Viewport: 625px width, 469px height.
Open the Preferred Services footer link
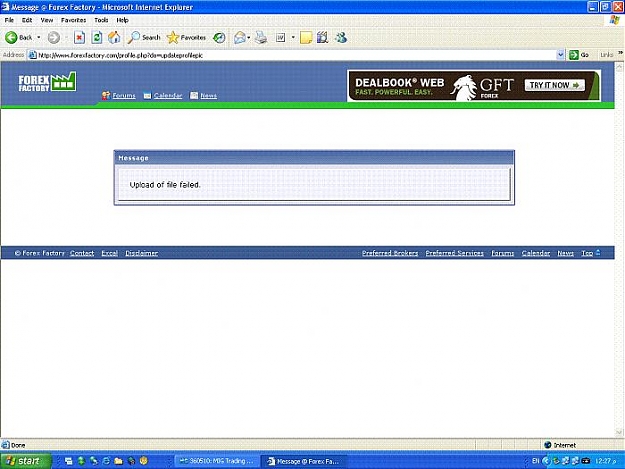coord(454,253)
